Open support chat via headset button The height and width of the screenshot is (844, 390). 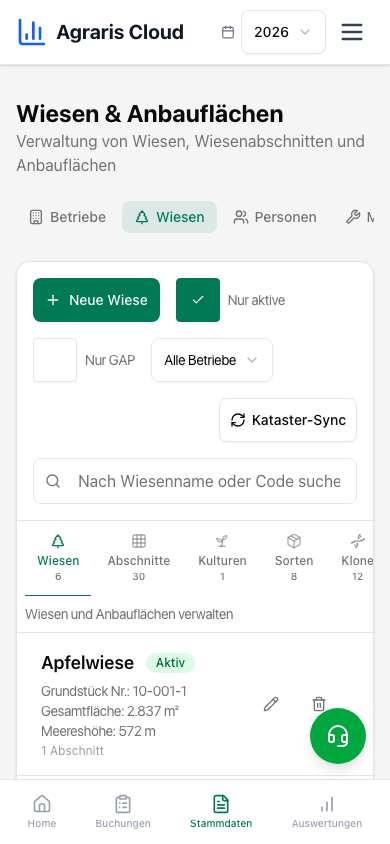(338, 736)
